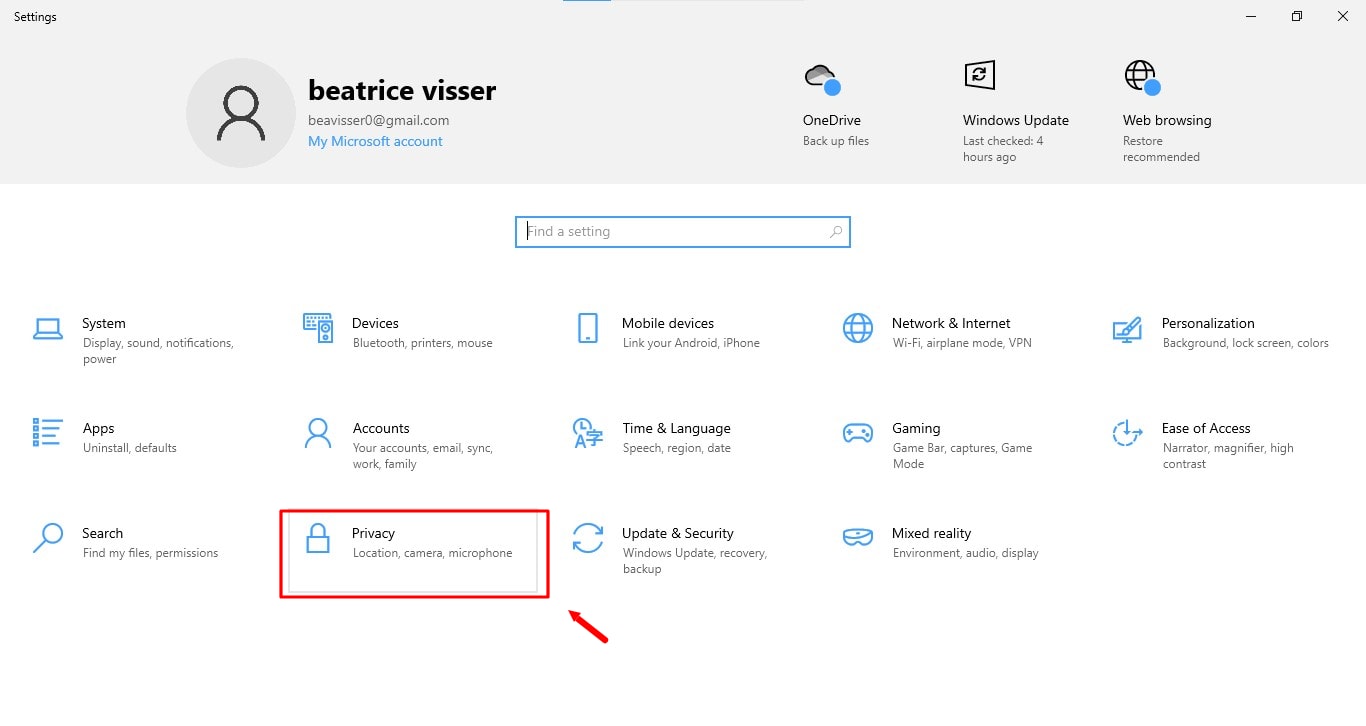Click the 'Restore recommended' text

(1161, 149)
